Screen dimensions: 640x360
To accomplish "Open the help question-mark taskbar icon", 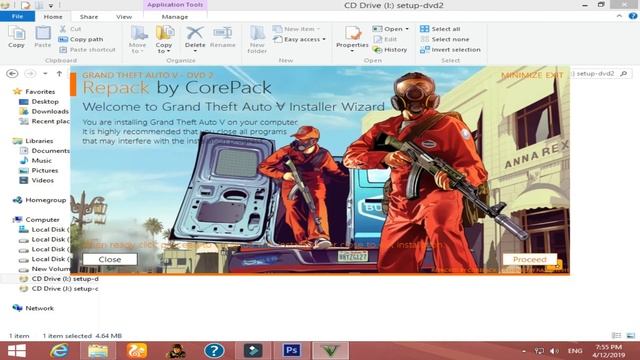I will point(214,351).
